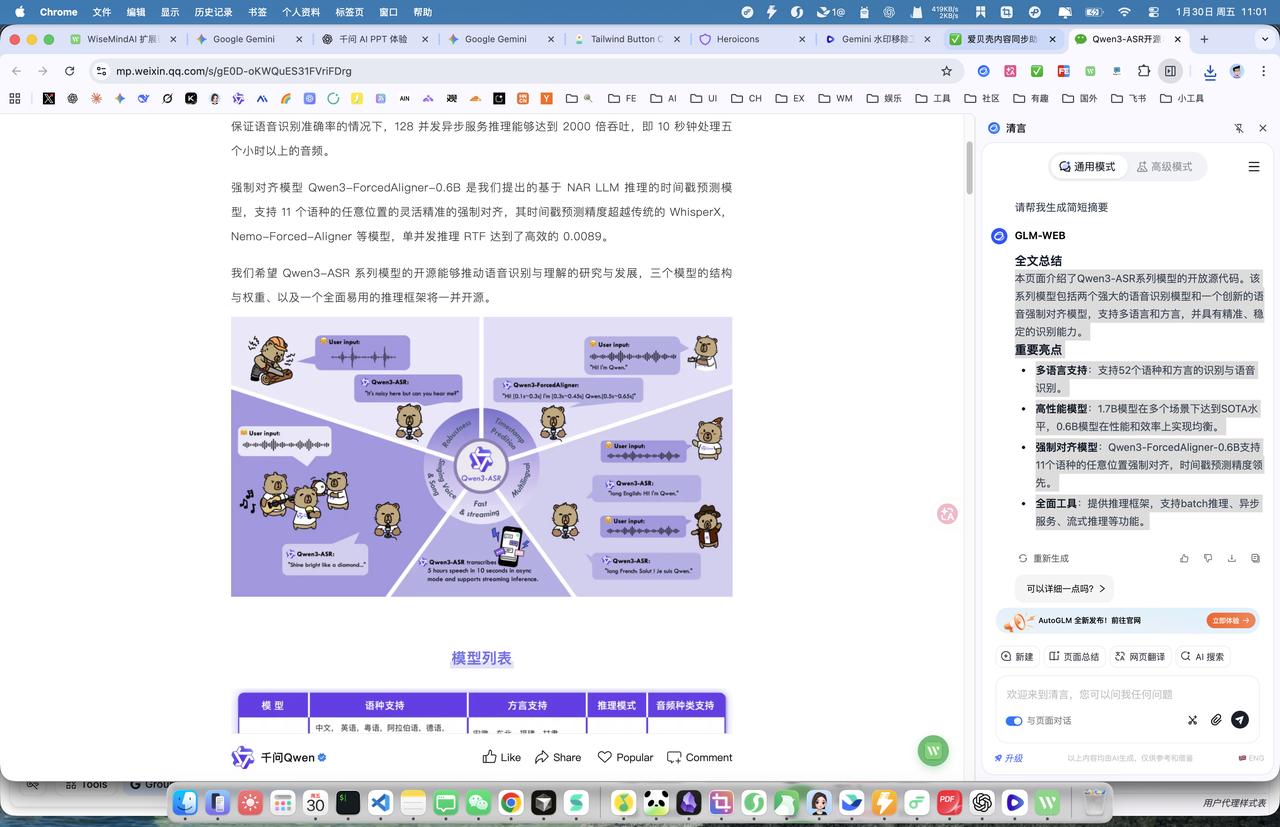
Task: Click the 页面总结 button
Action: [1073, 657]
